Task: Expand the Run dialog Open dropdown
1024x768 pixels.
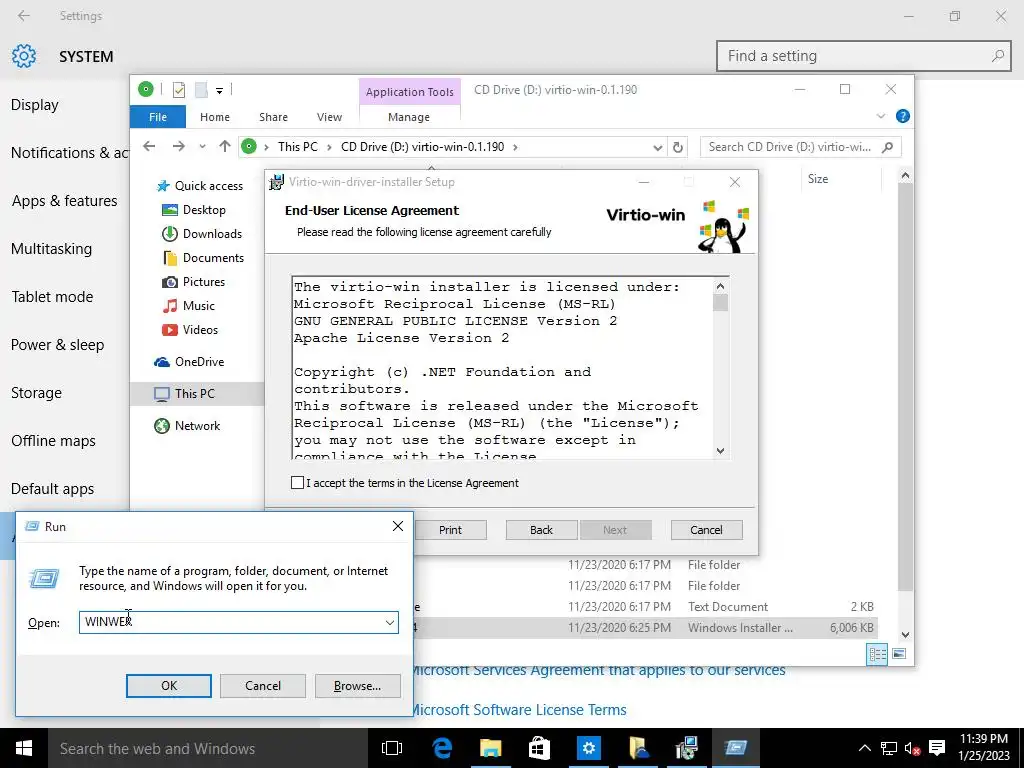Action: (x=390, y=622)
